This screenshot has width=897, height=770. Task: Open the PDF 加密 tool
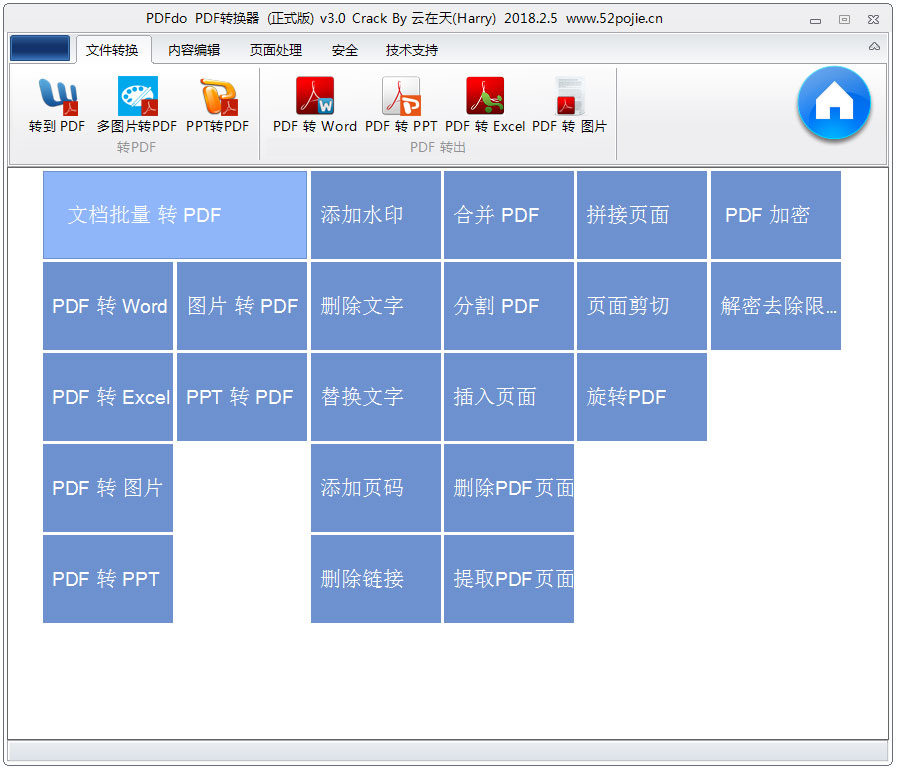775,215
